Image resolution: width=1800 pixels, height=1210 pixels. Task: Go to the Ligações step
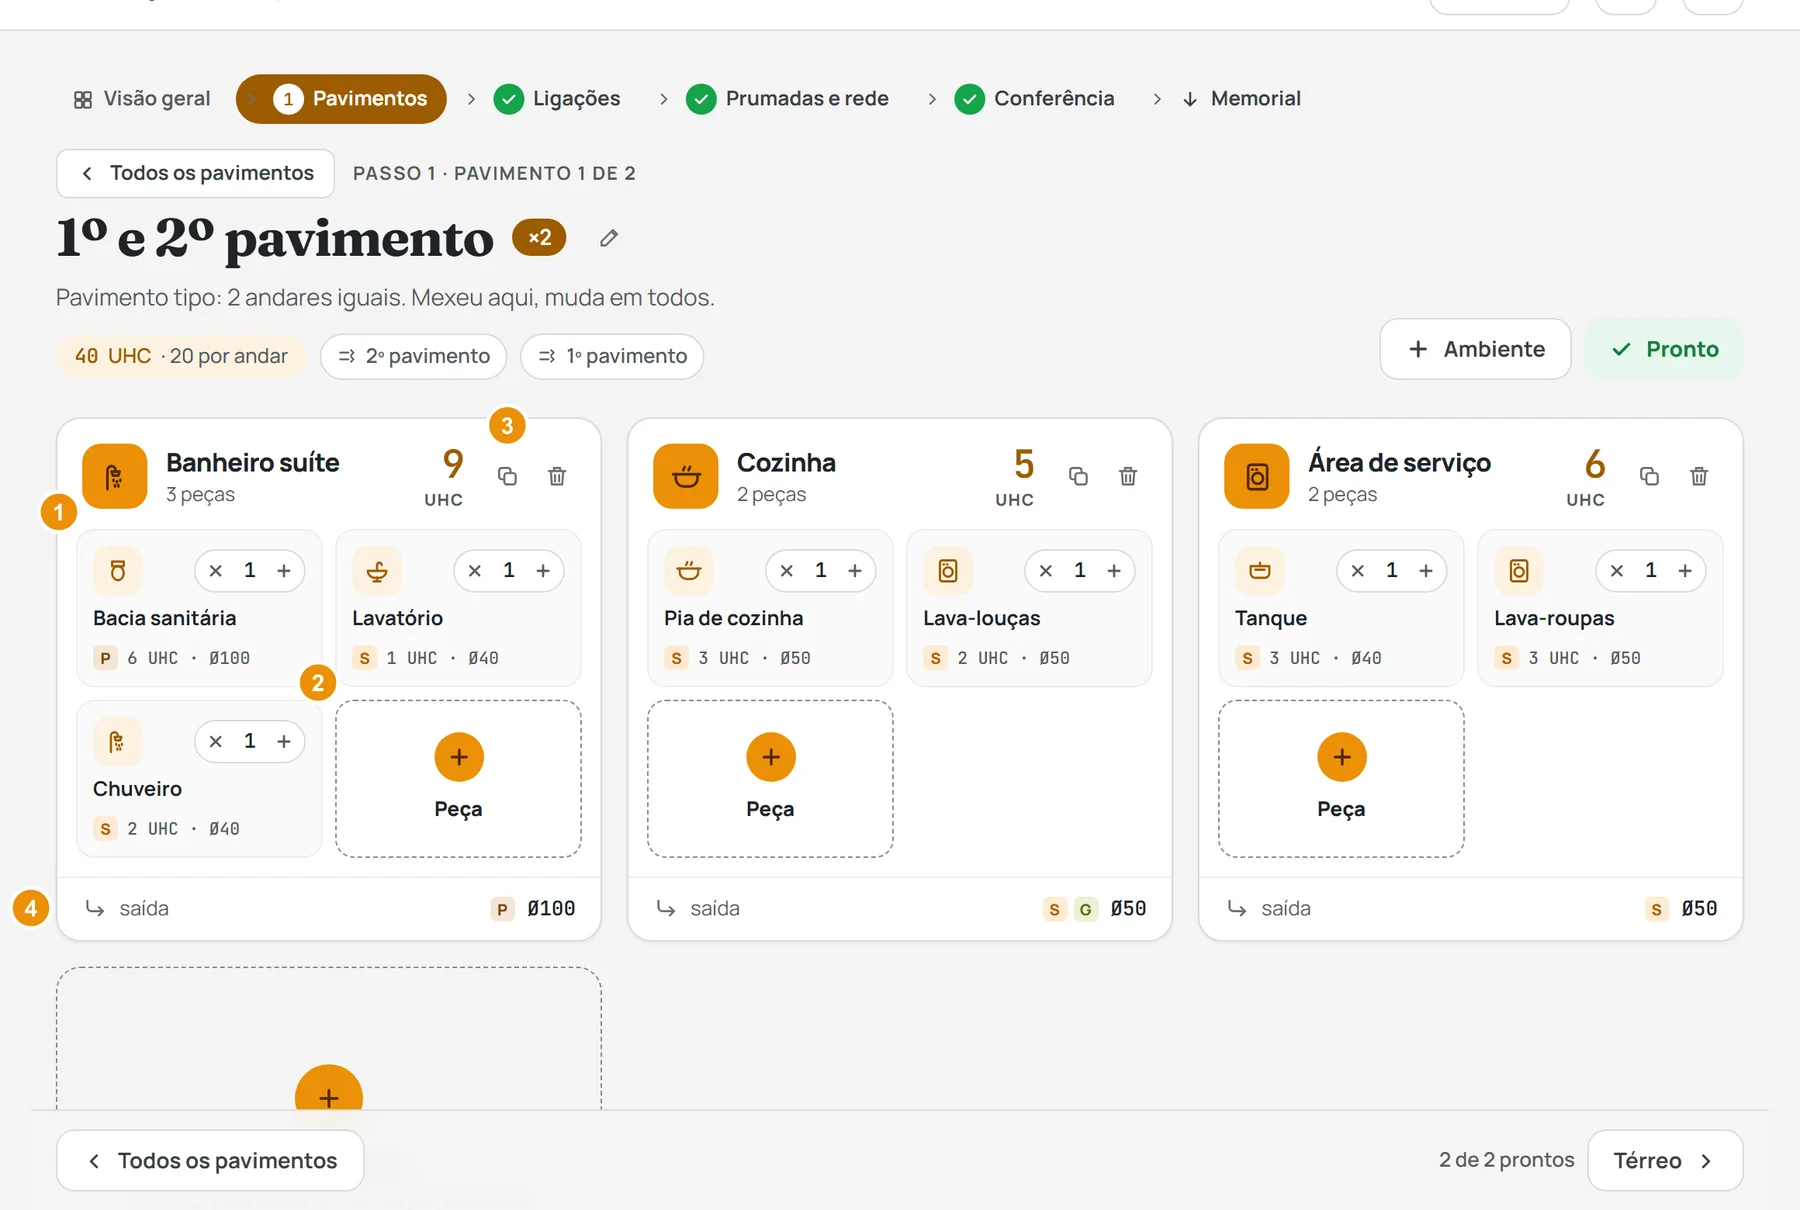(x=557, y=99)
